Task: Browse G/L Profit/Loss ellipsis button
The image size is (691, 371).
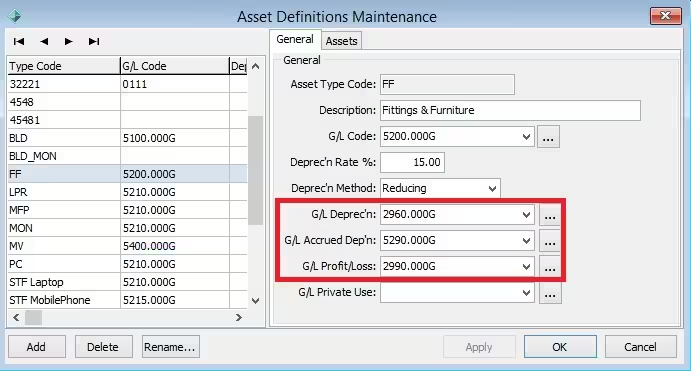Action: pos(550,267)
